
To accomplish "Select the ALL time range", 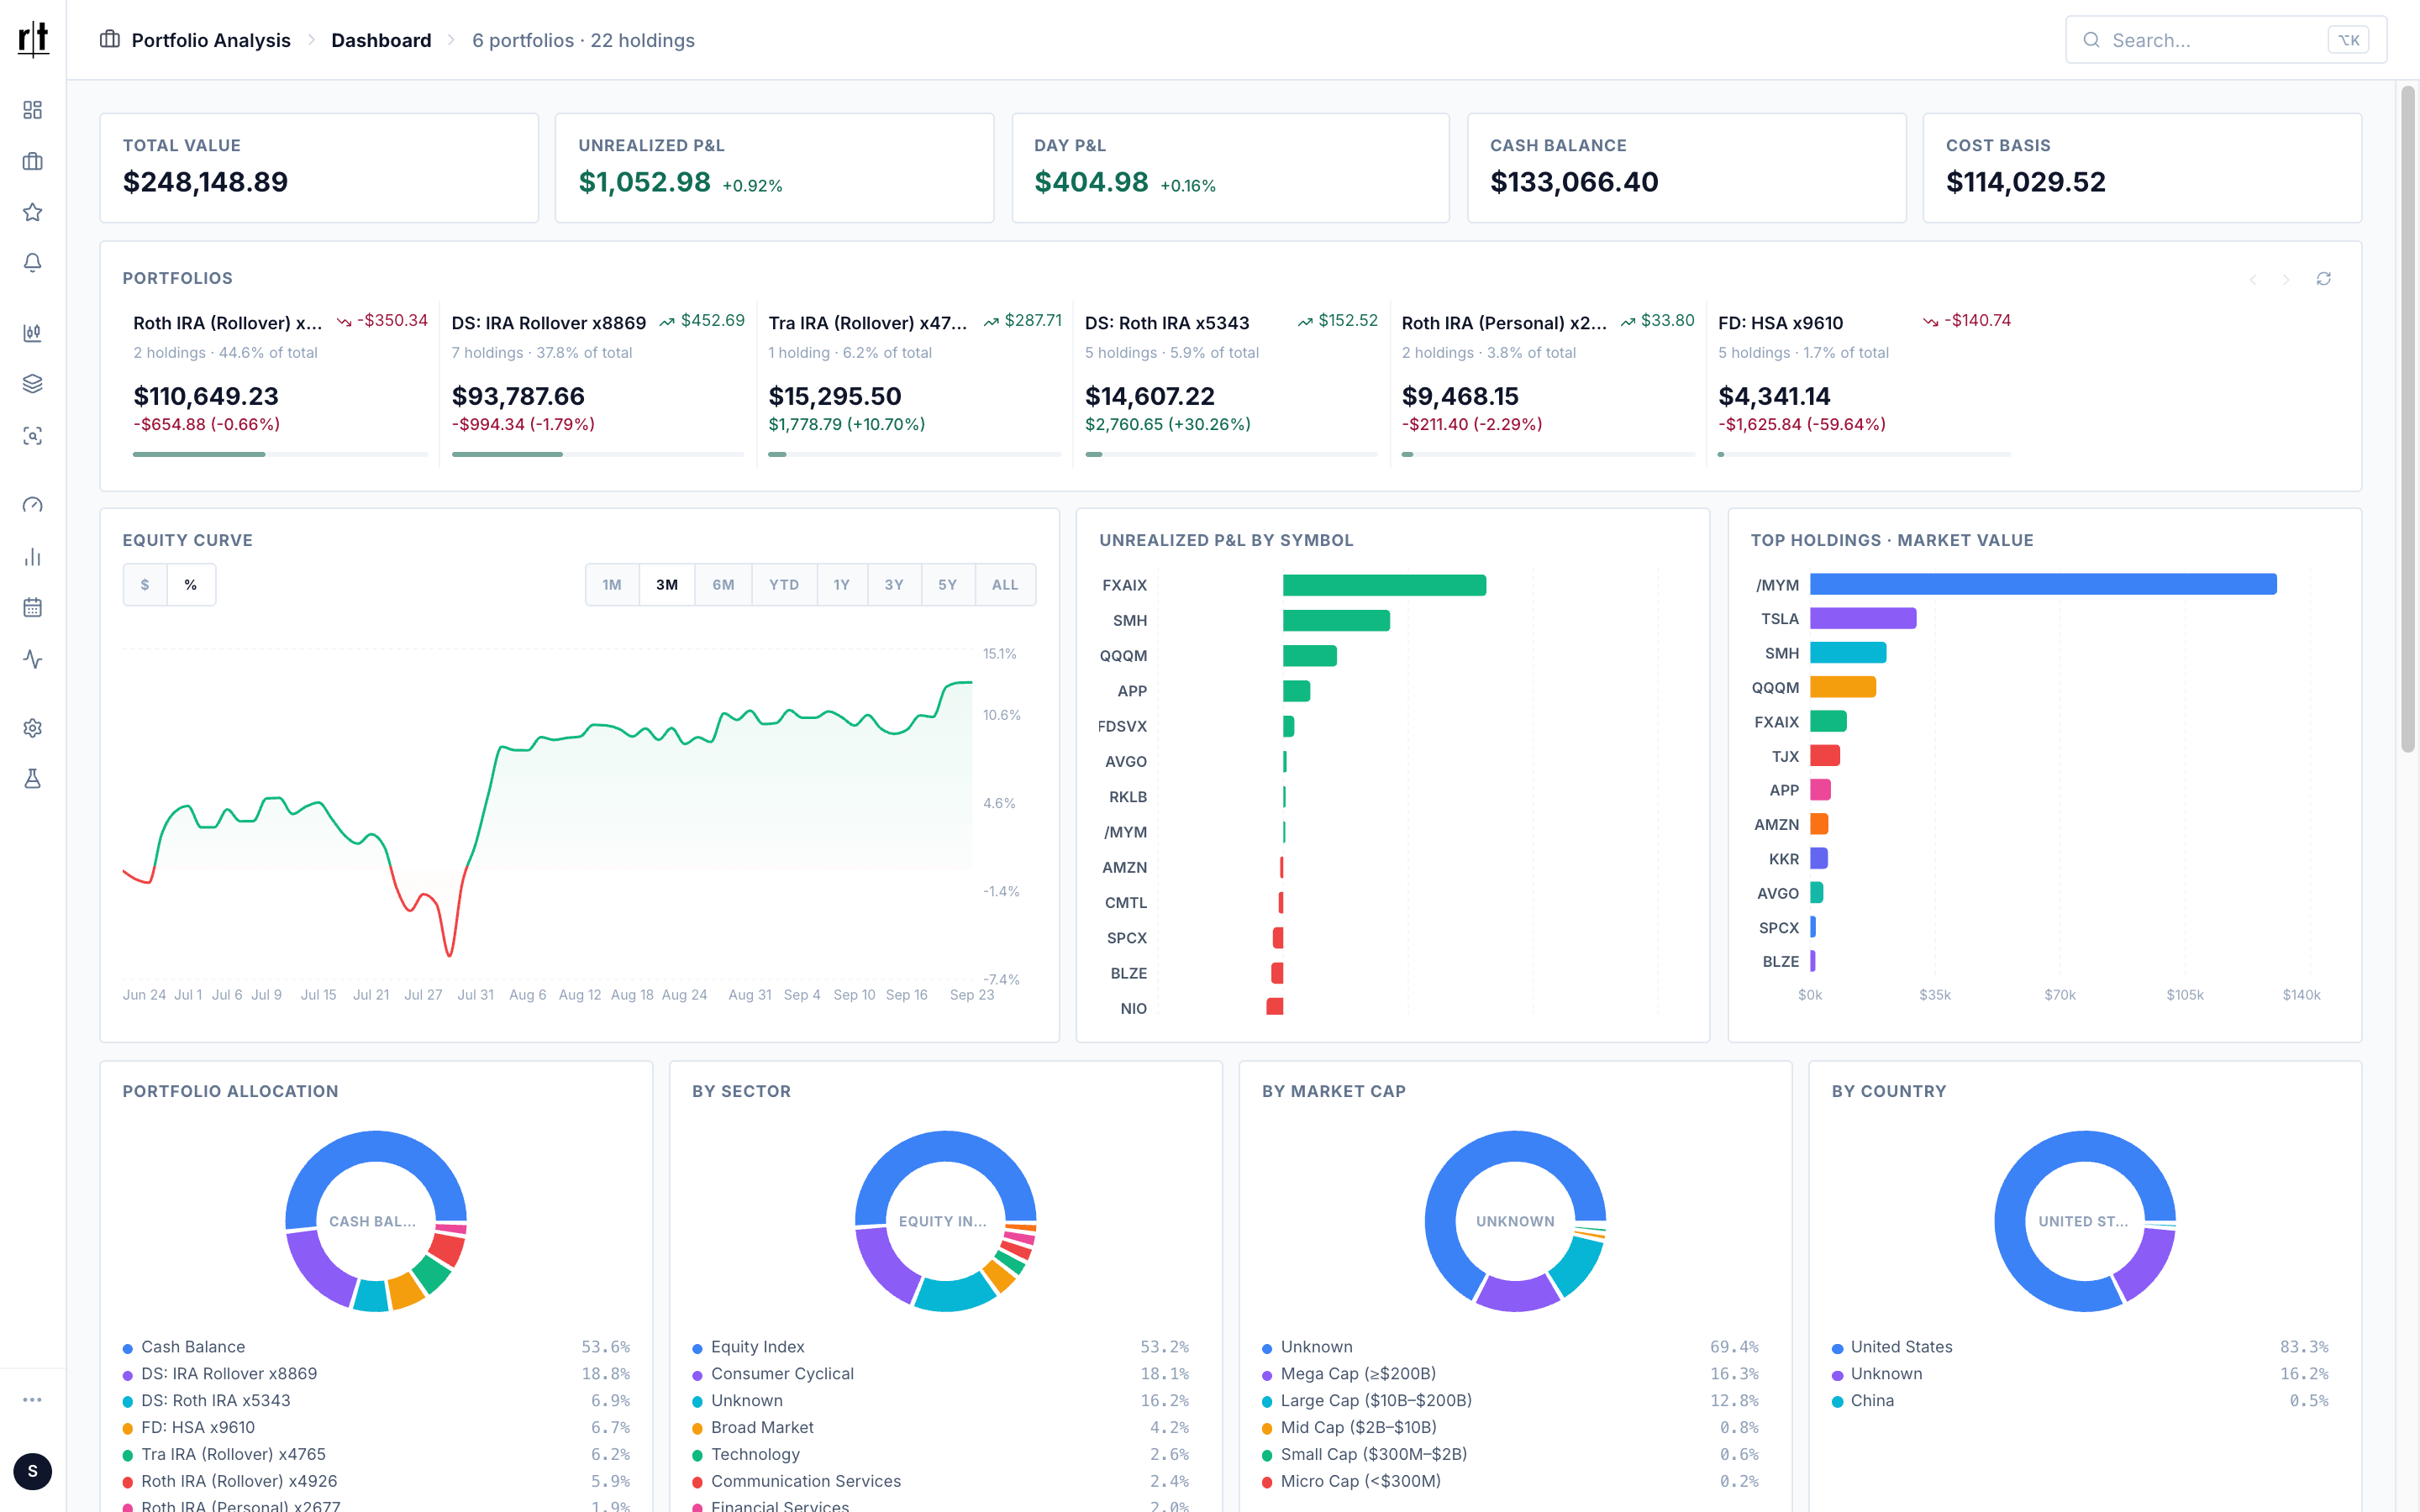I will click(1005, 585).
